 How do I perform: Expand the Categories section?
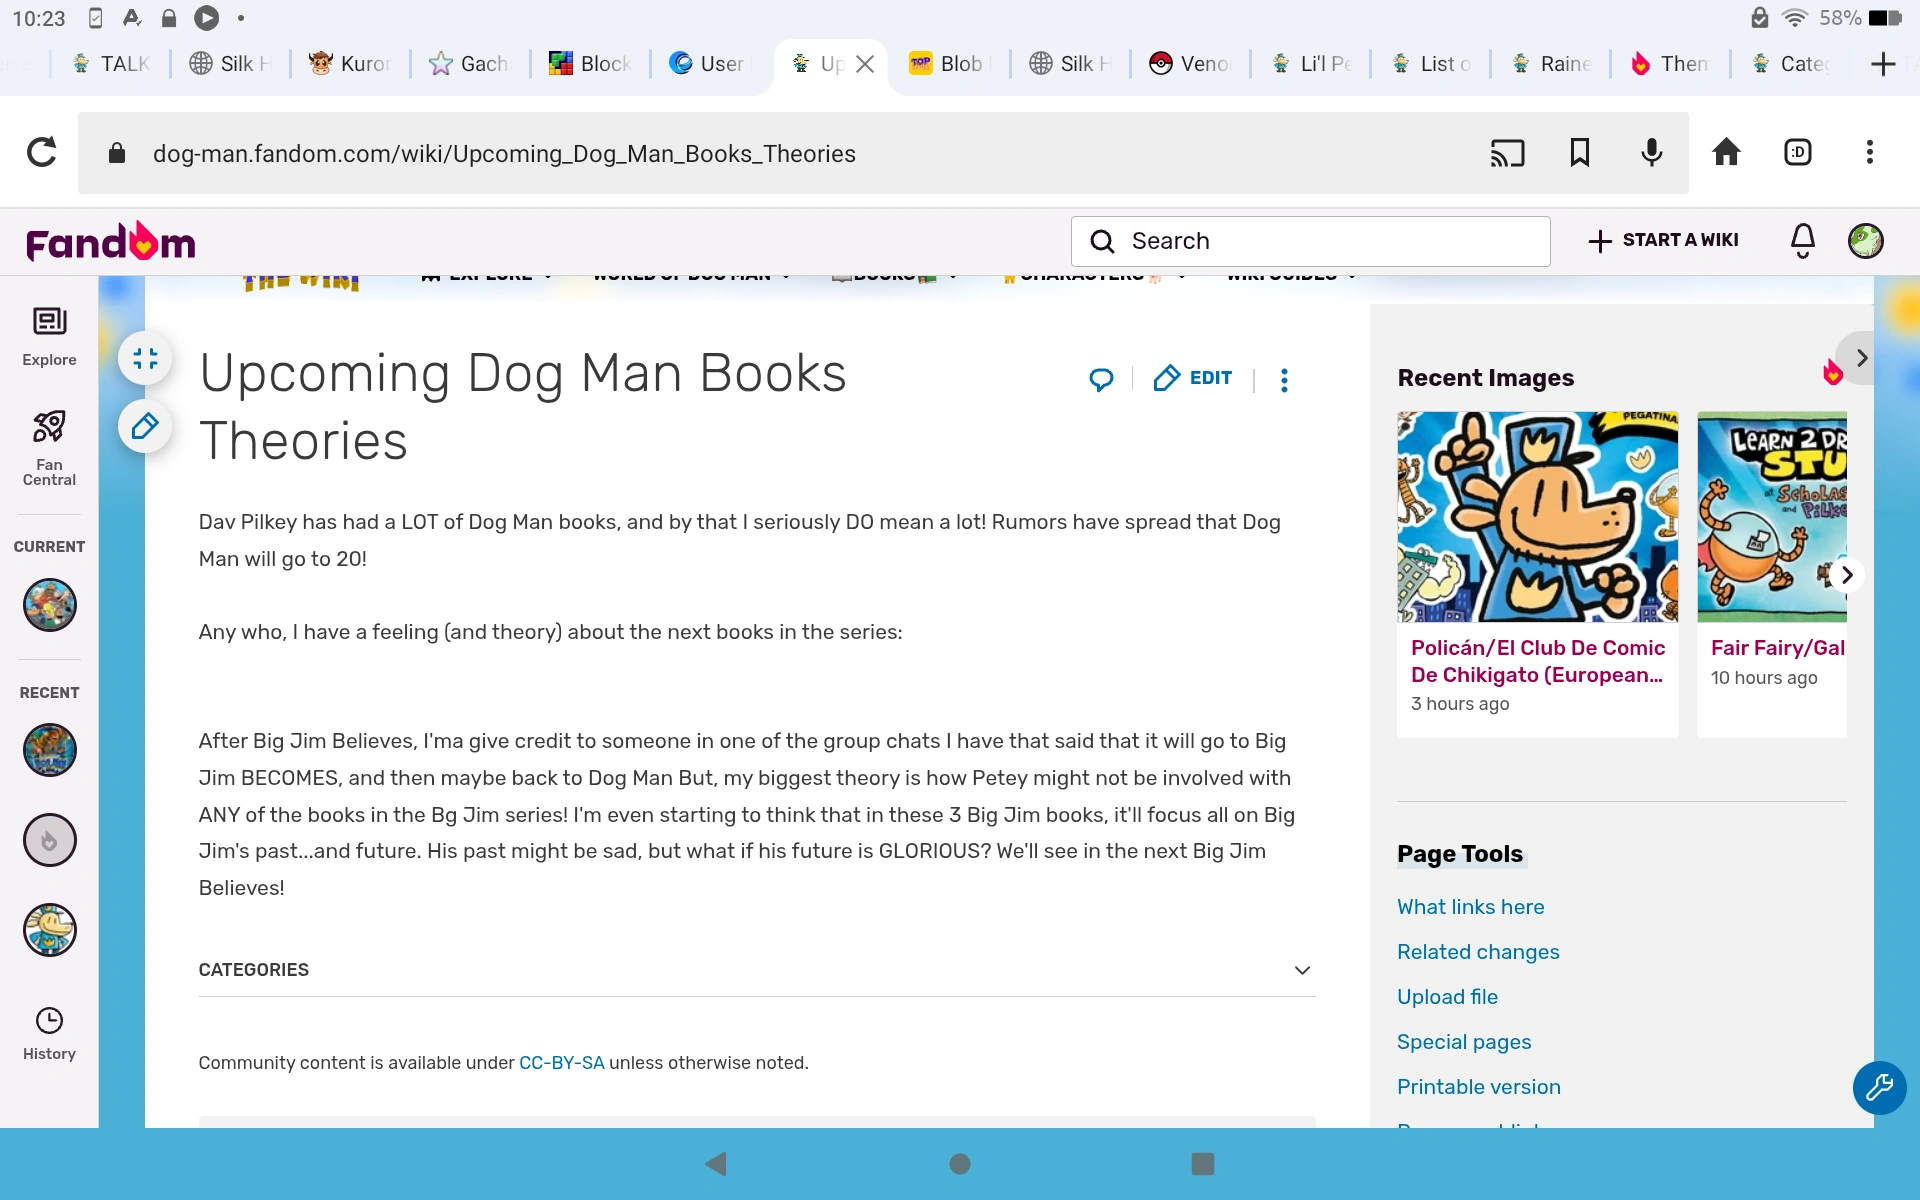coord(1301,970)
